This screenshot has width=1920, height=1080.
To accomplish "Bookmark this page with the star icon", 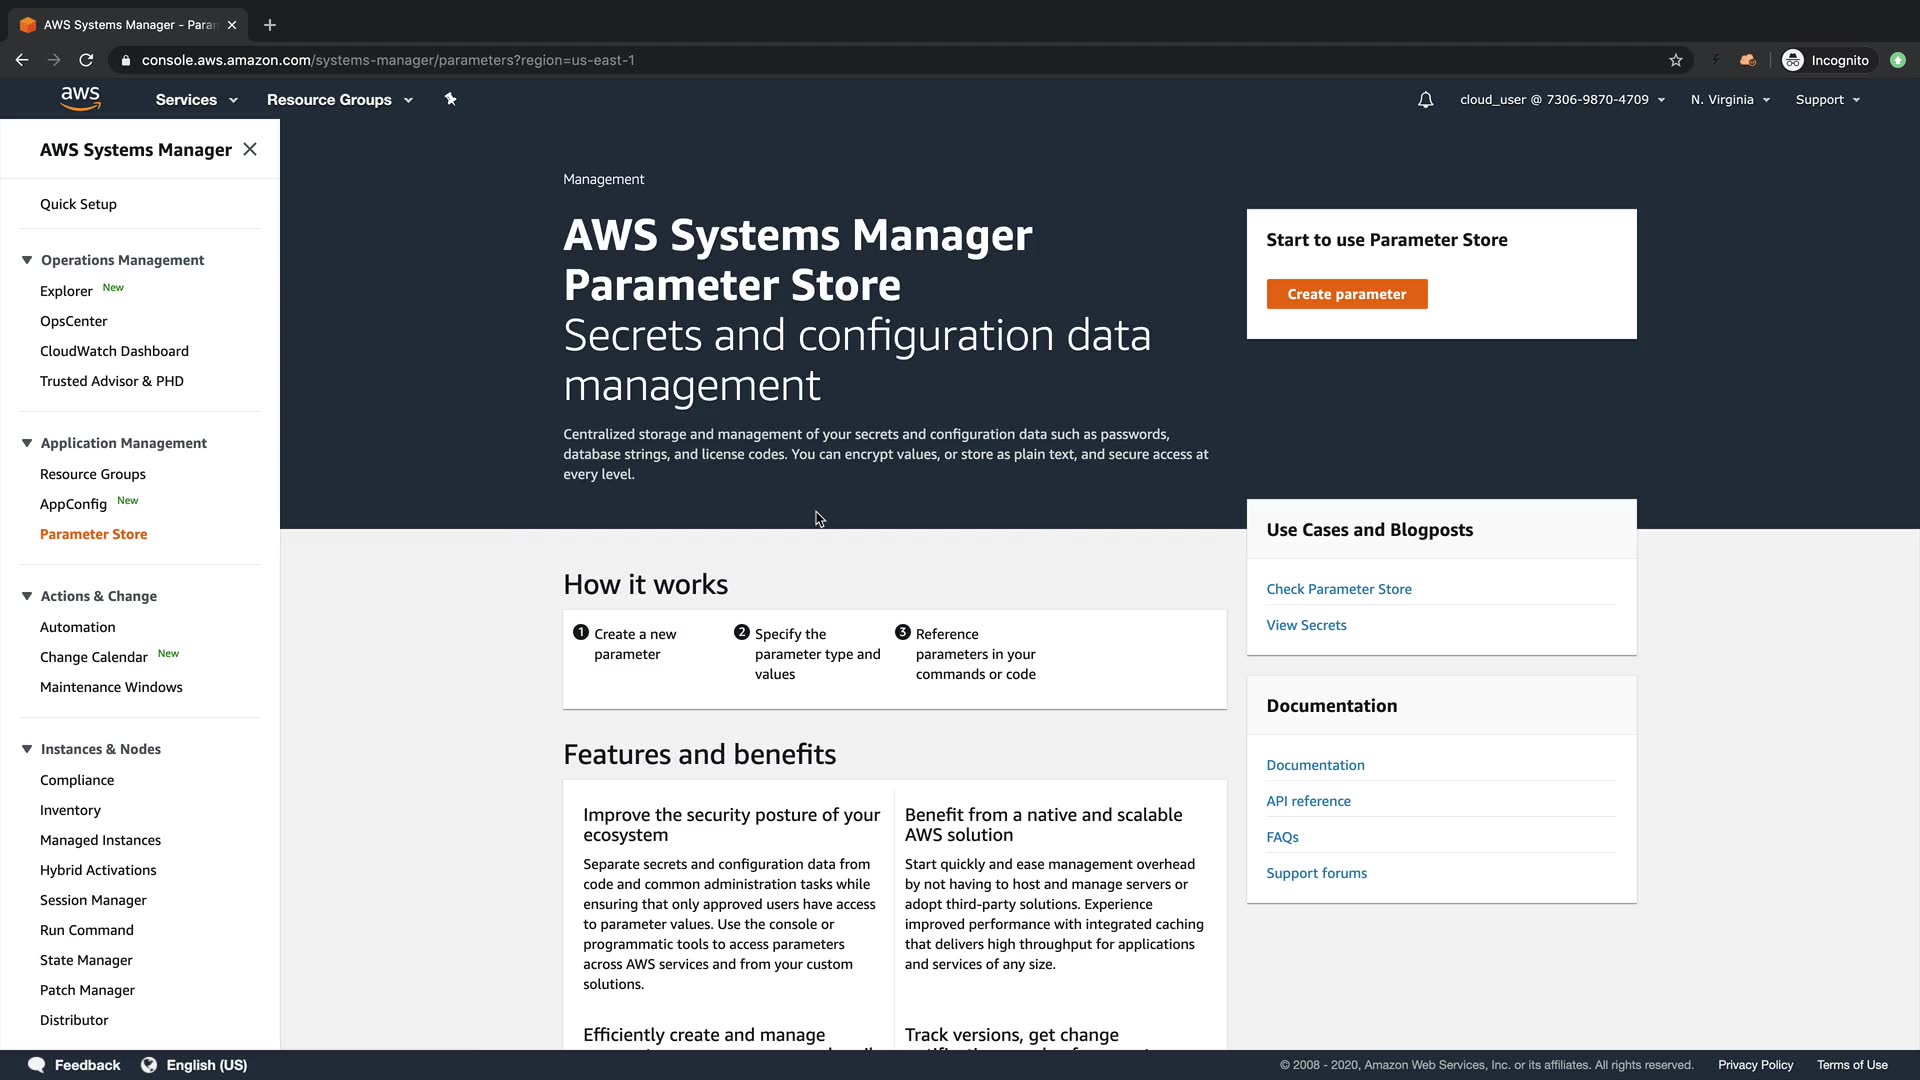I will click(1676, 60).
